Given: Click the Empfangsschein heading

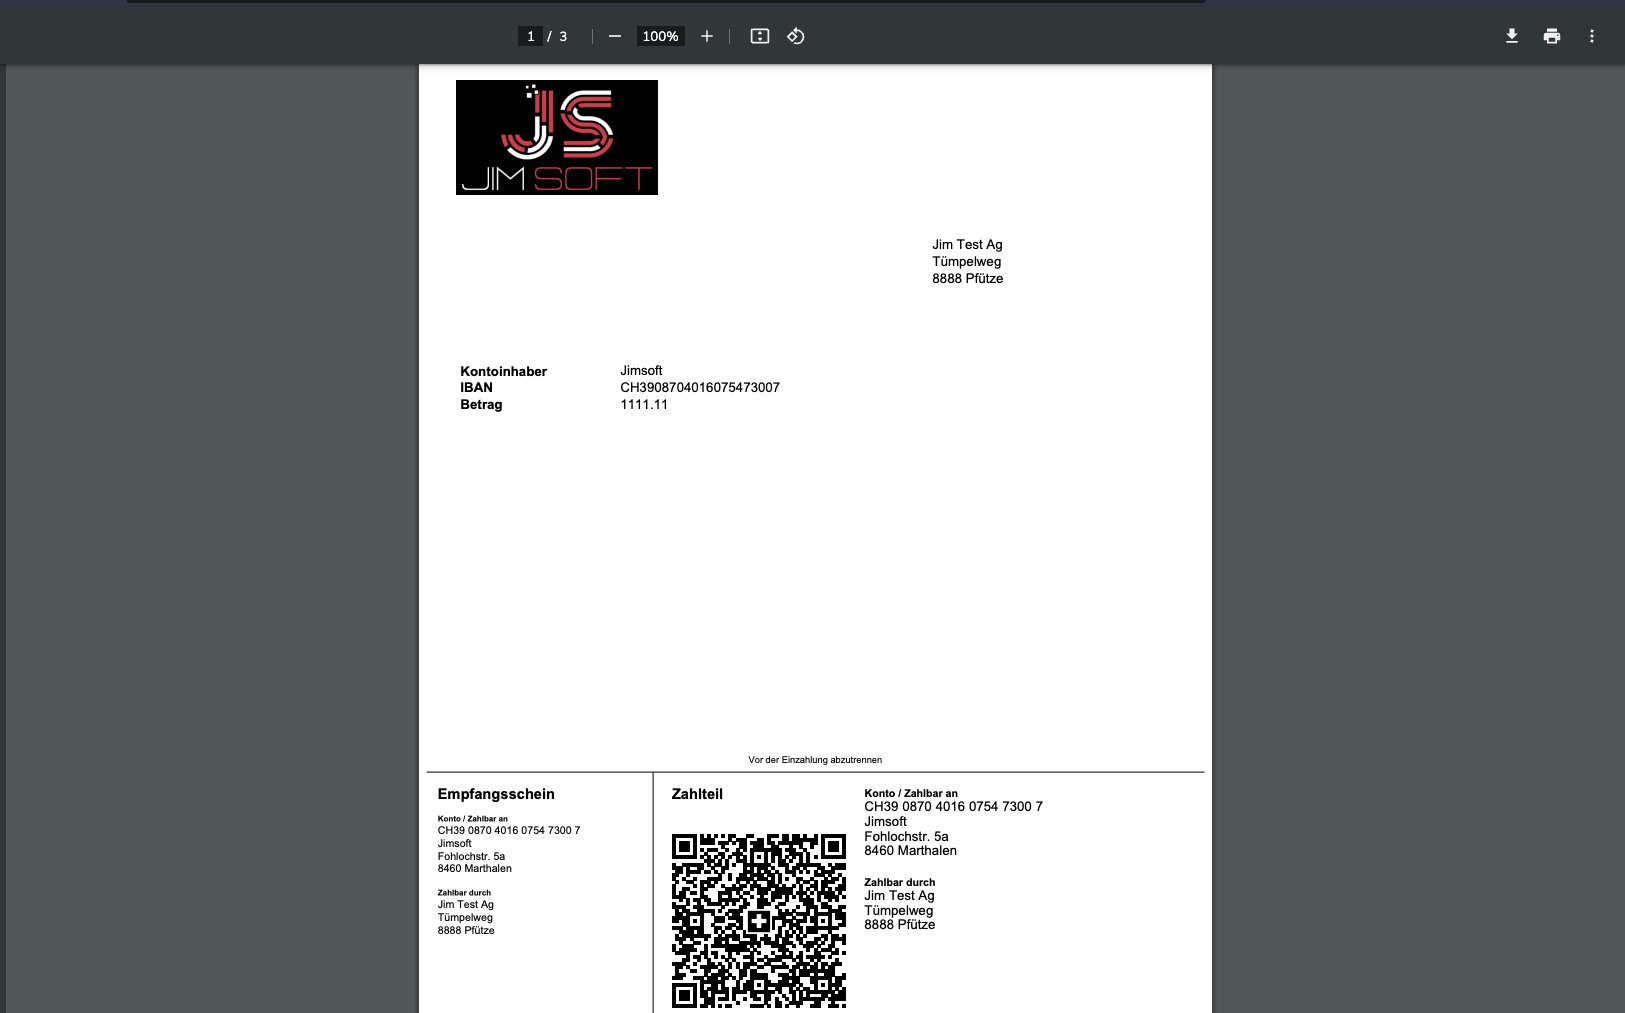Looking at the screenshot, I should click(x=496, y=794).
